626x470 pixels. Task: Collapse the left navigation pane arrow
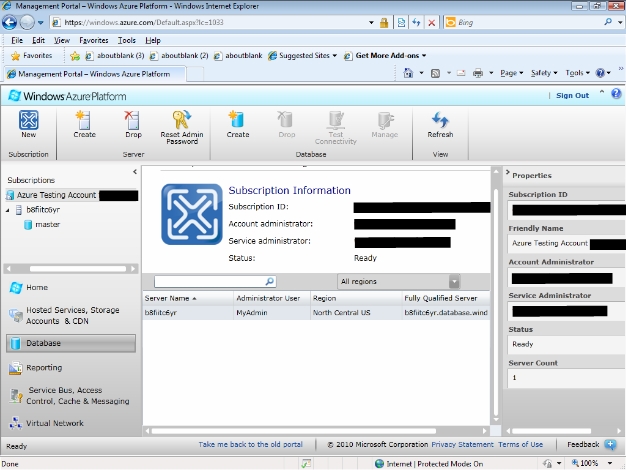(x=135, y=172)
